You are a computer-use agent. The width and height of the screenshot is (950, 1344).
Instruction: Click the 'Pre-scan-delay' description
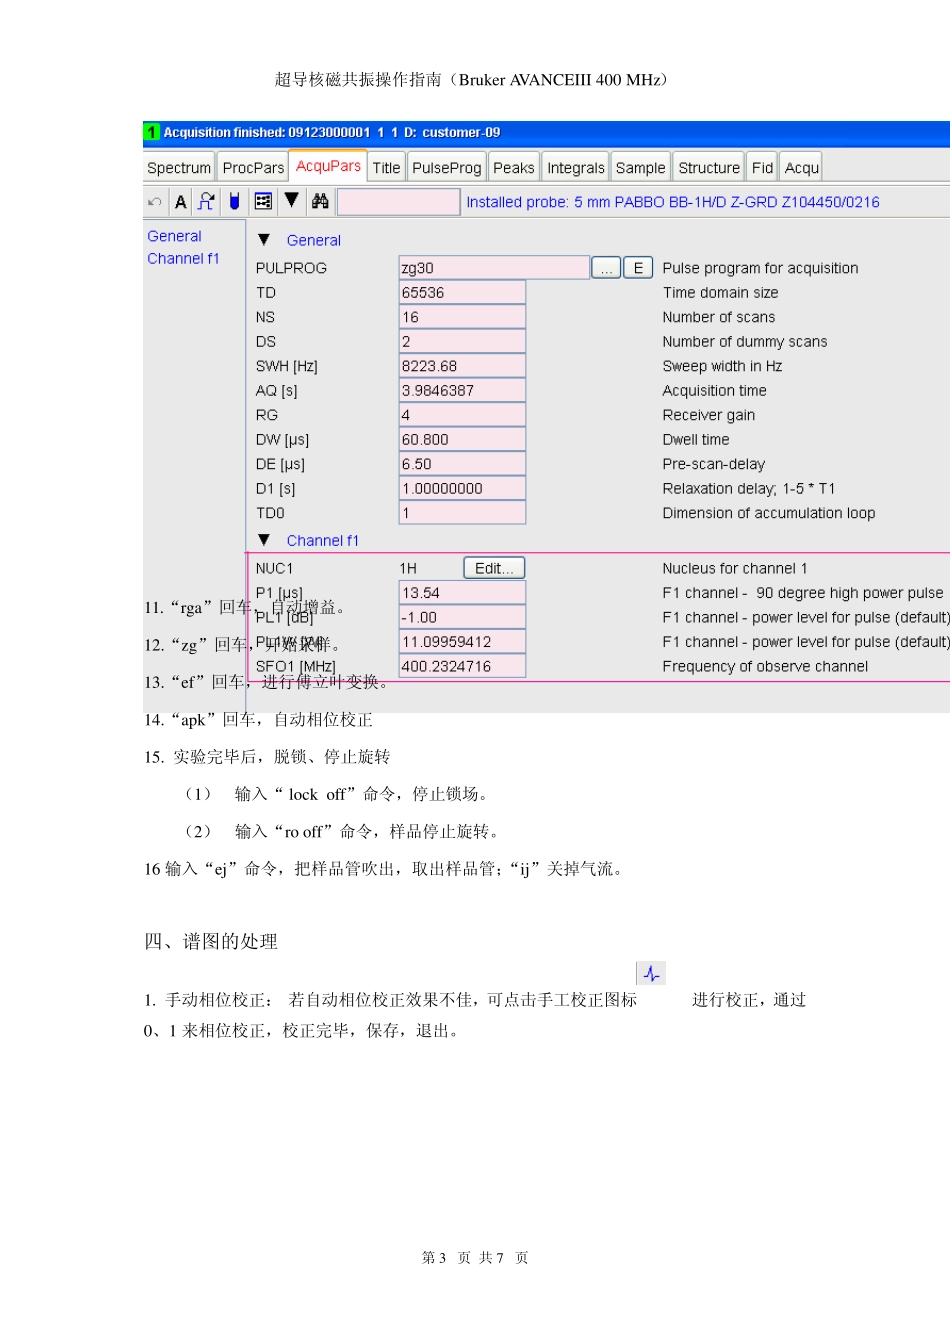click(x=714, y=464)
